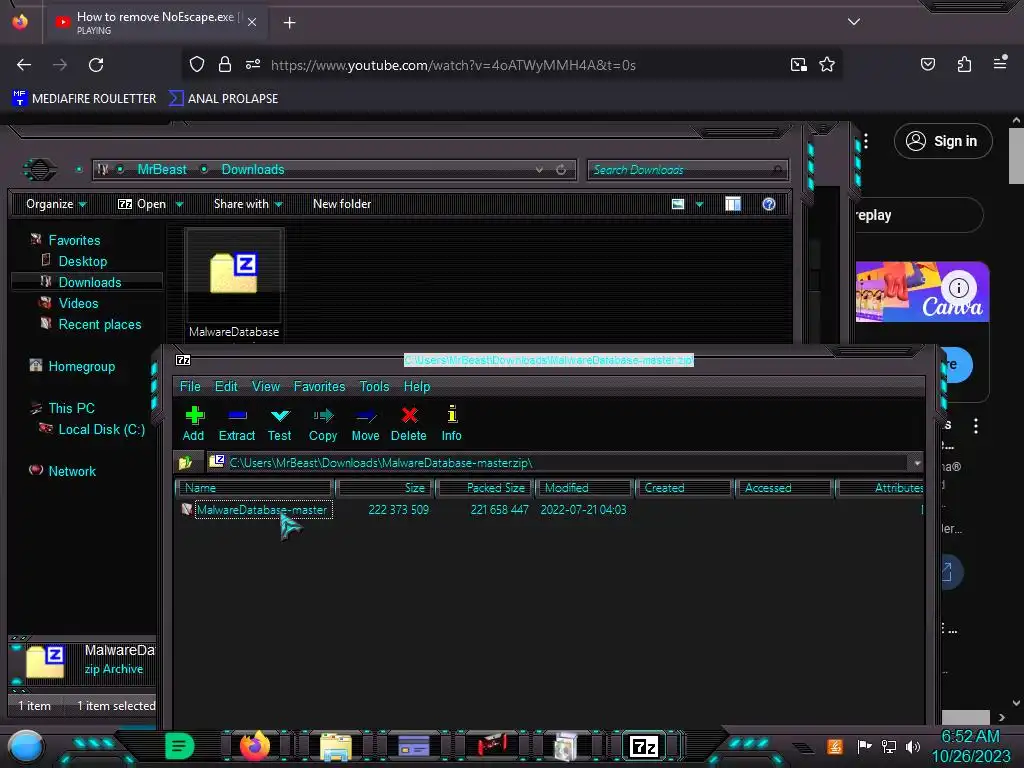Image resolution: width=1024 pixels, height=768 pixels.
Task: Open the Share with dropdown in Explorer
Action: tap(248, 204)
